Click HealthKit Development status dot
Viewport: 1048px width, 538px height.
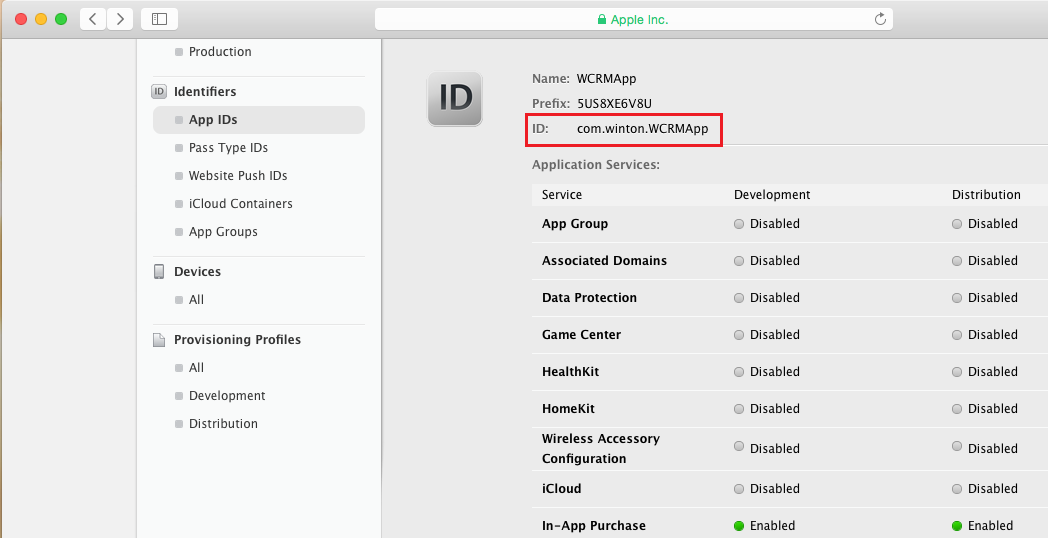click(739, 372)
